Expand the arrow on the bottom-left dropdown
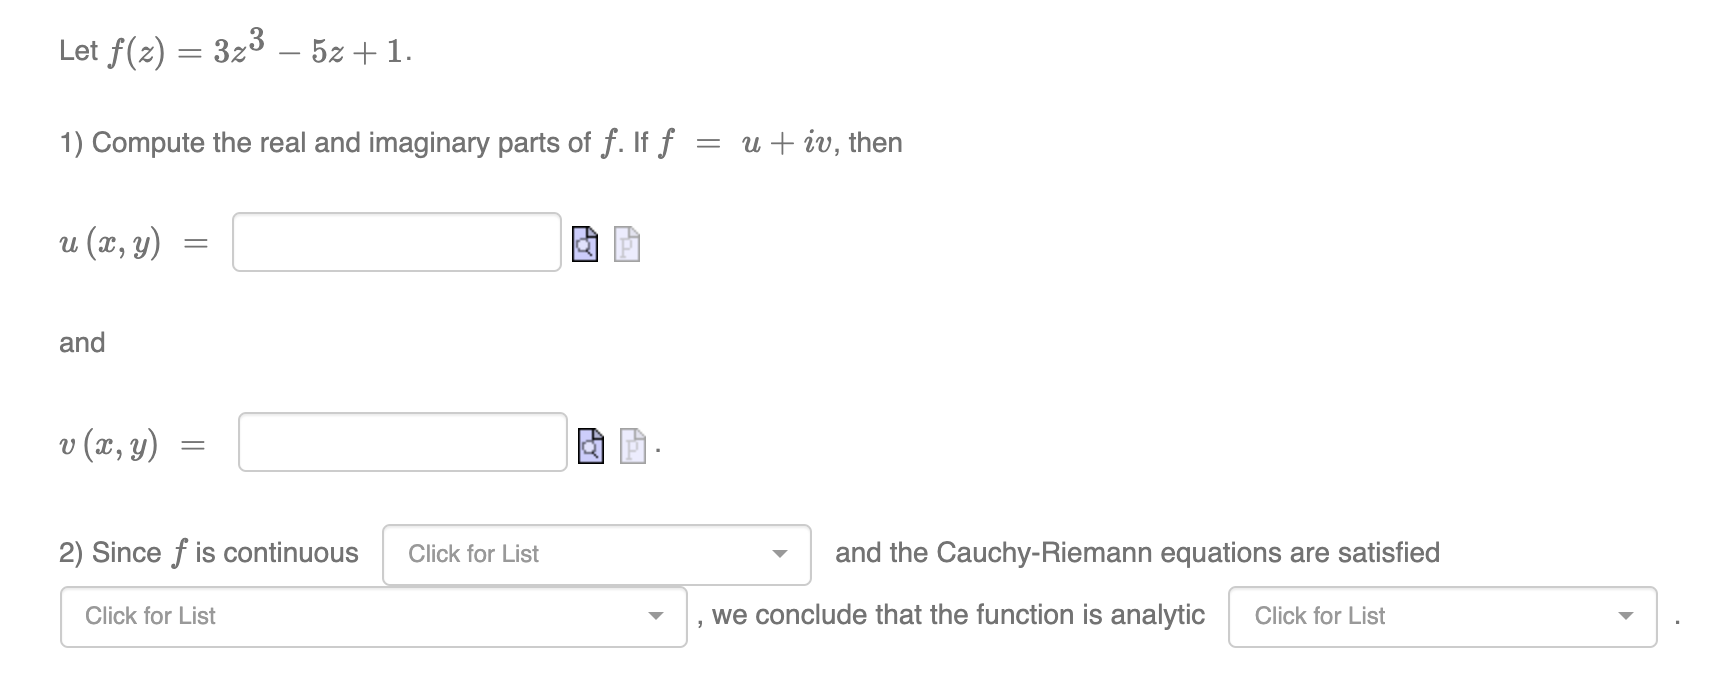1728x680 pixels. (657, 617)
